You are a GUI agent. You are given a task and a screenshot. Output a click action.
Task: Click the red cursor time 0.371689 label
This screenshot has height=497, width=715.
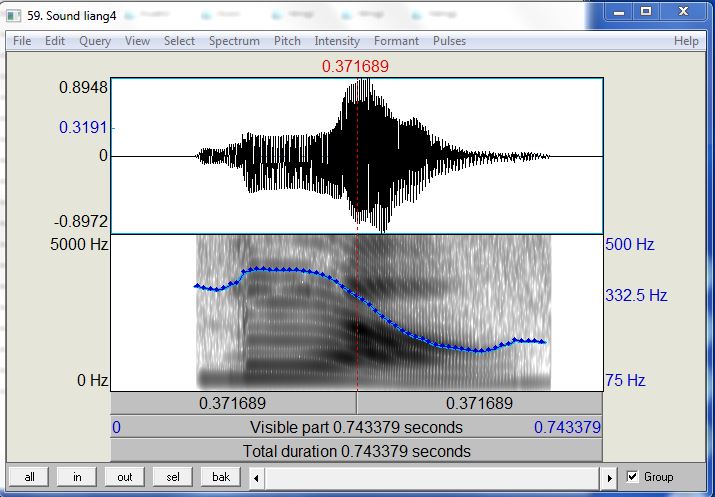pyautogui.click(x=355, y=67)
